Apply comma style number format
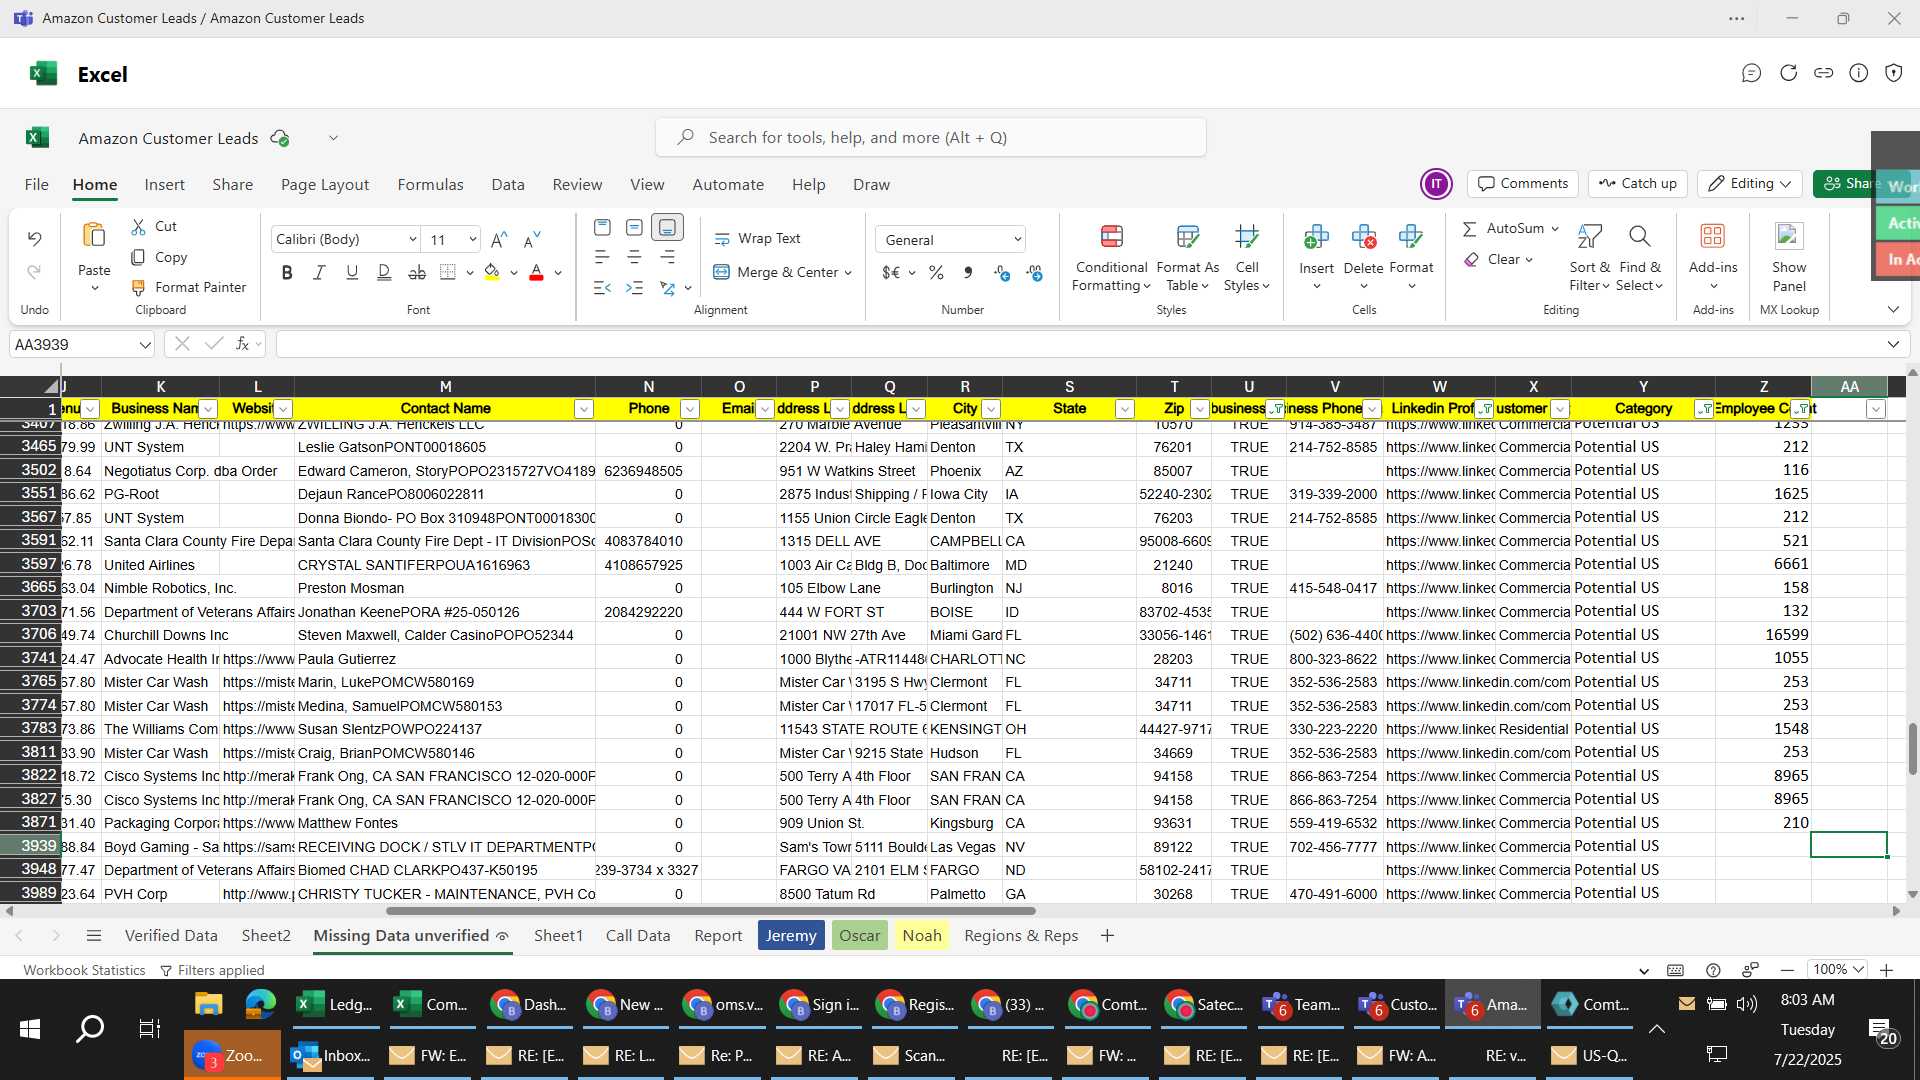 (968, 273)
